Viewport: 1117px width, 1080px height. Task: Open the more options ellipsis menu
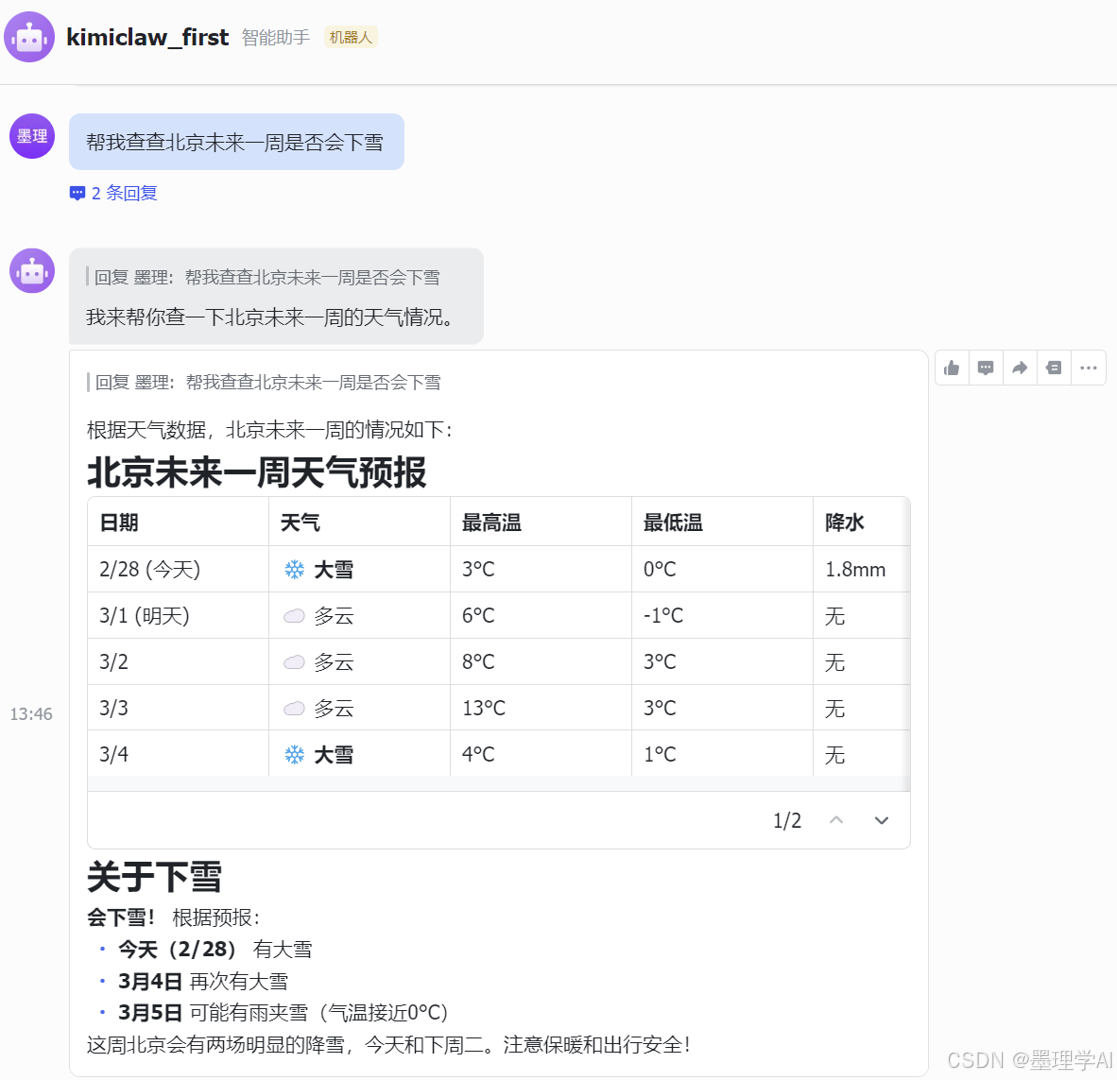tap(1089, 368)
